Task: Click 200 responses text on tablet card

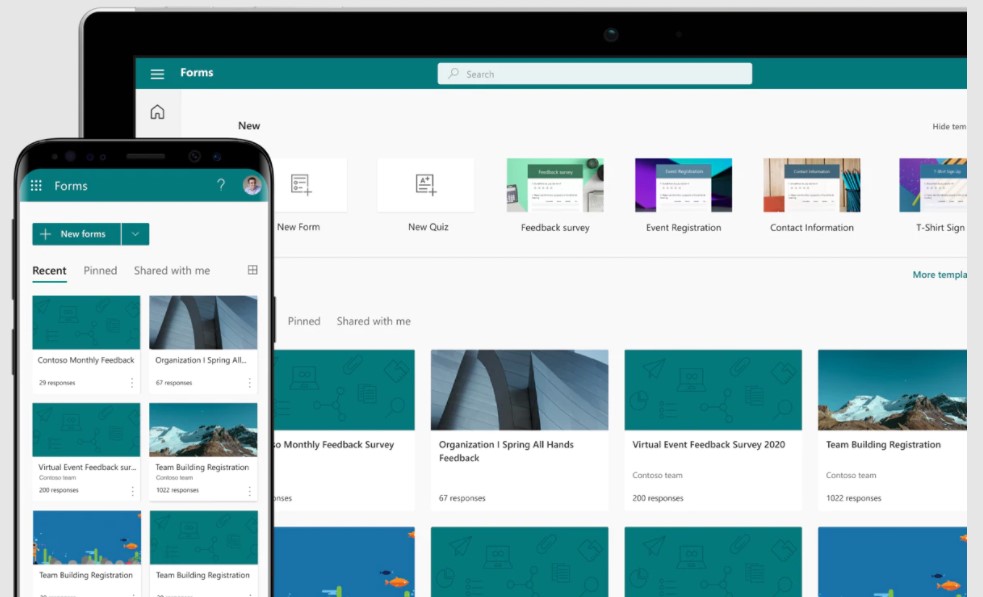Action: pos(658,498)
